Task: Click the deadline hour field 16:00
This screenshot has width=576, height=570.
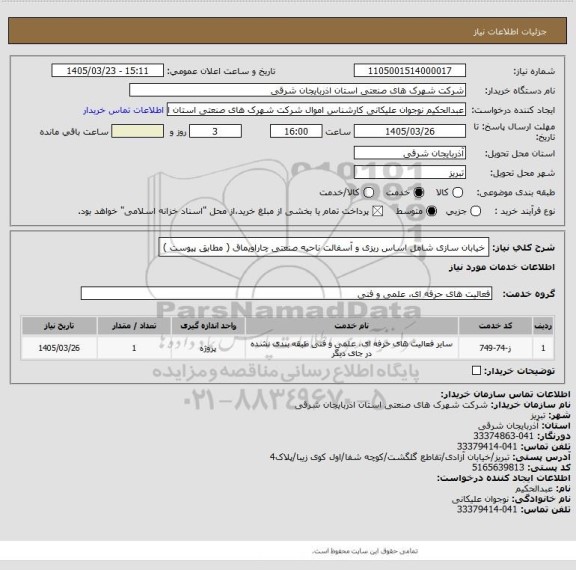Action: click(296, 131)
